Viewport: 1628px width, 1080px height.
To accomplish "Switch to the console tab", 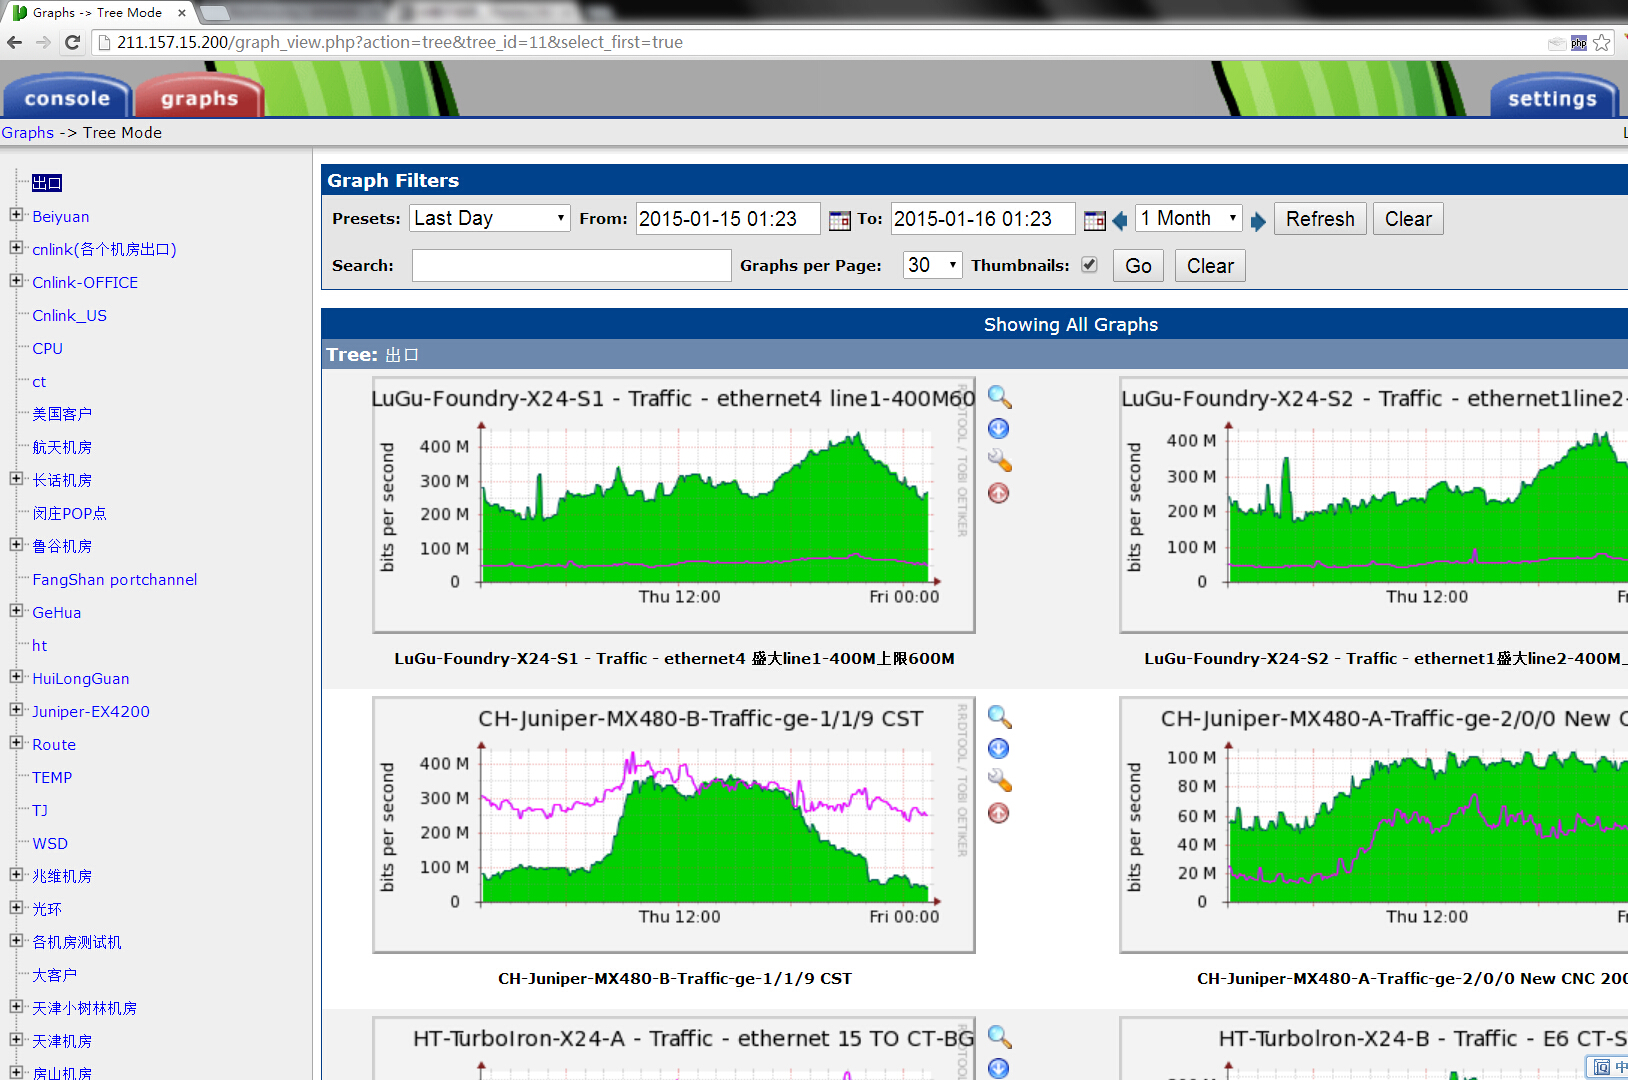I will [67, 98].
